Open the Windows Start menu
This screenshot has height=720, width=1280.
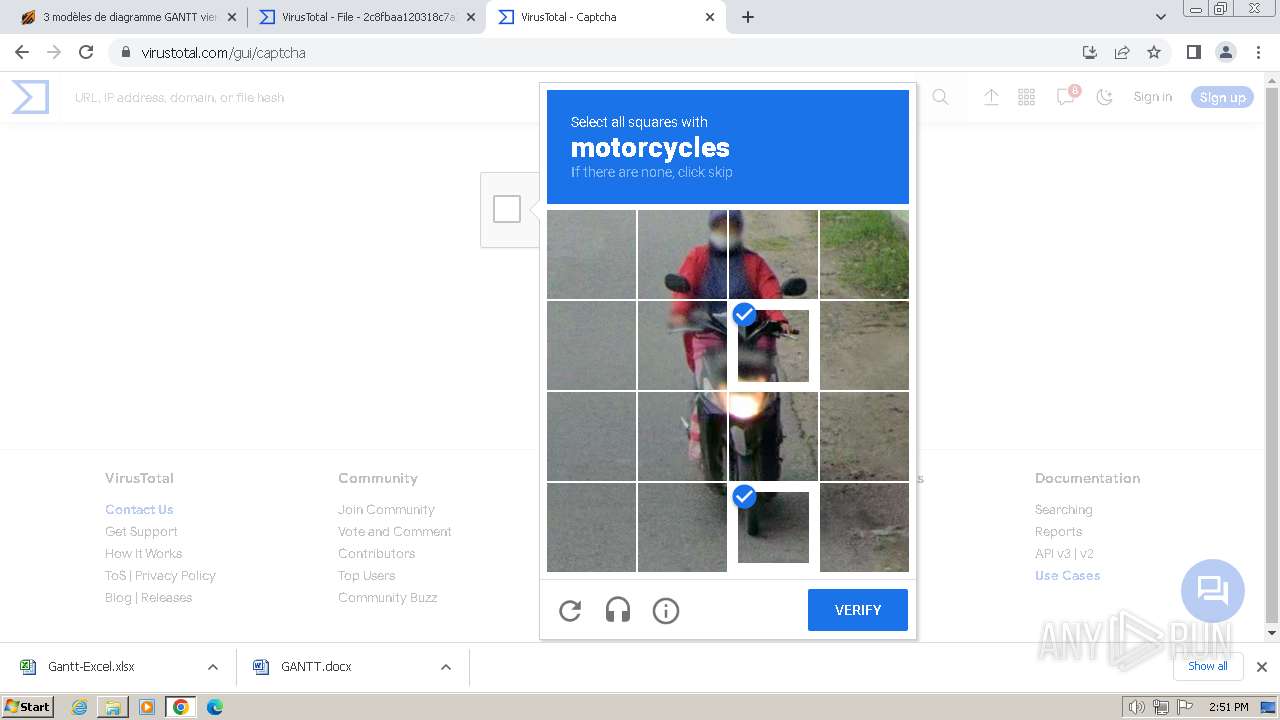pyautogui.click(x=28, y=707)
